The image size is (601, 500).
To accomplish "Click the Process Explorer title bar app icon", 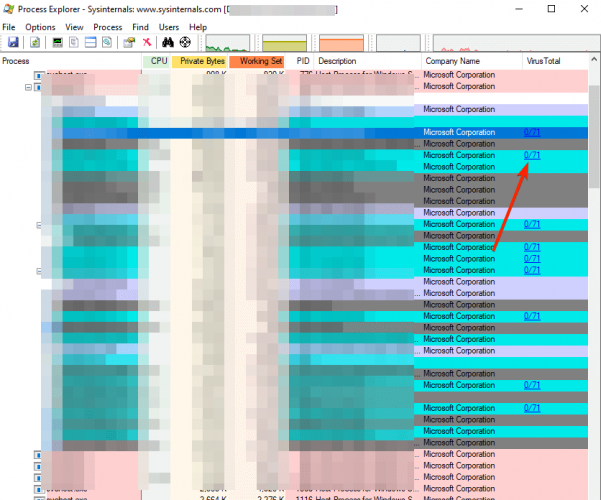I will 8,9.
